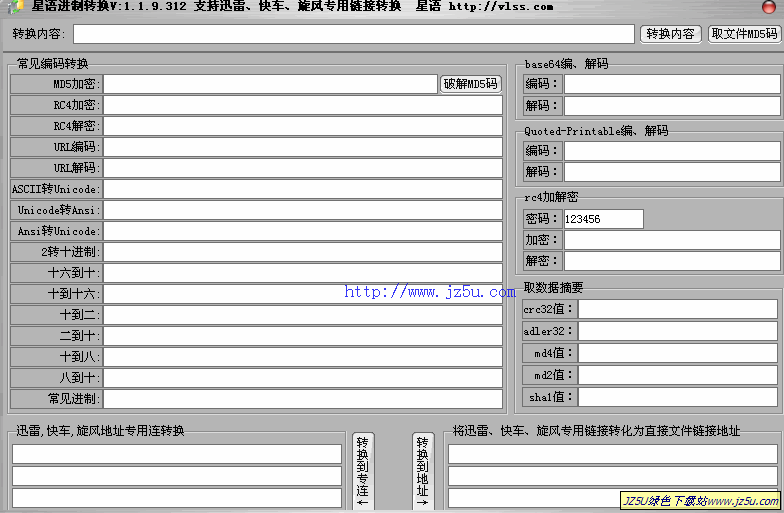Viewport: 784px width, 513px height.
Task: Click the MD5加密 output field
Action: (x=270, y=84)
